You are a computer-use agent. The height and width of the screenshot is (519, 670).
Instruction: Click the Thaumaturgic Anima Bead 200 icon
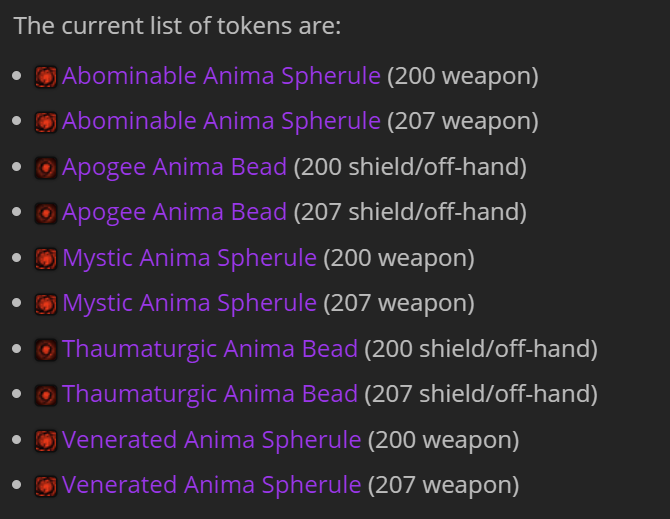pyautogui.click(x=46, y=350)
